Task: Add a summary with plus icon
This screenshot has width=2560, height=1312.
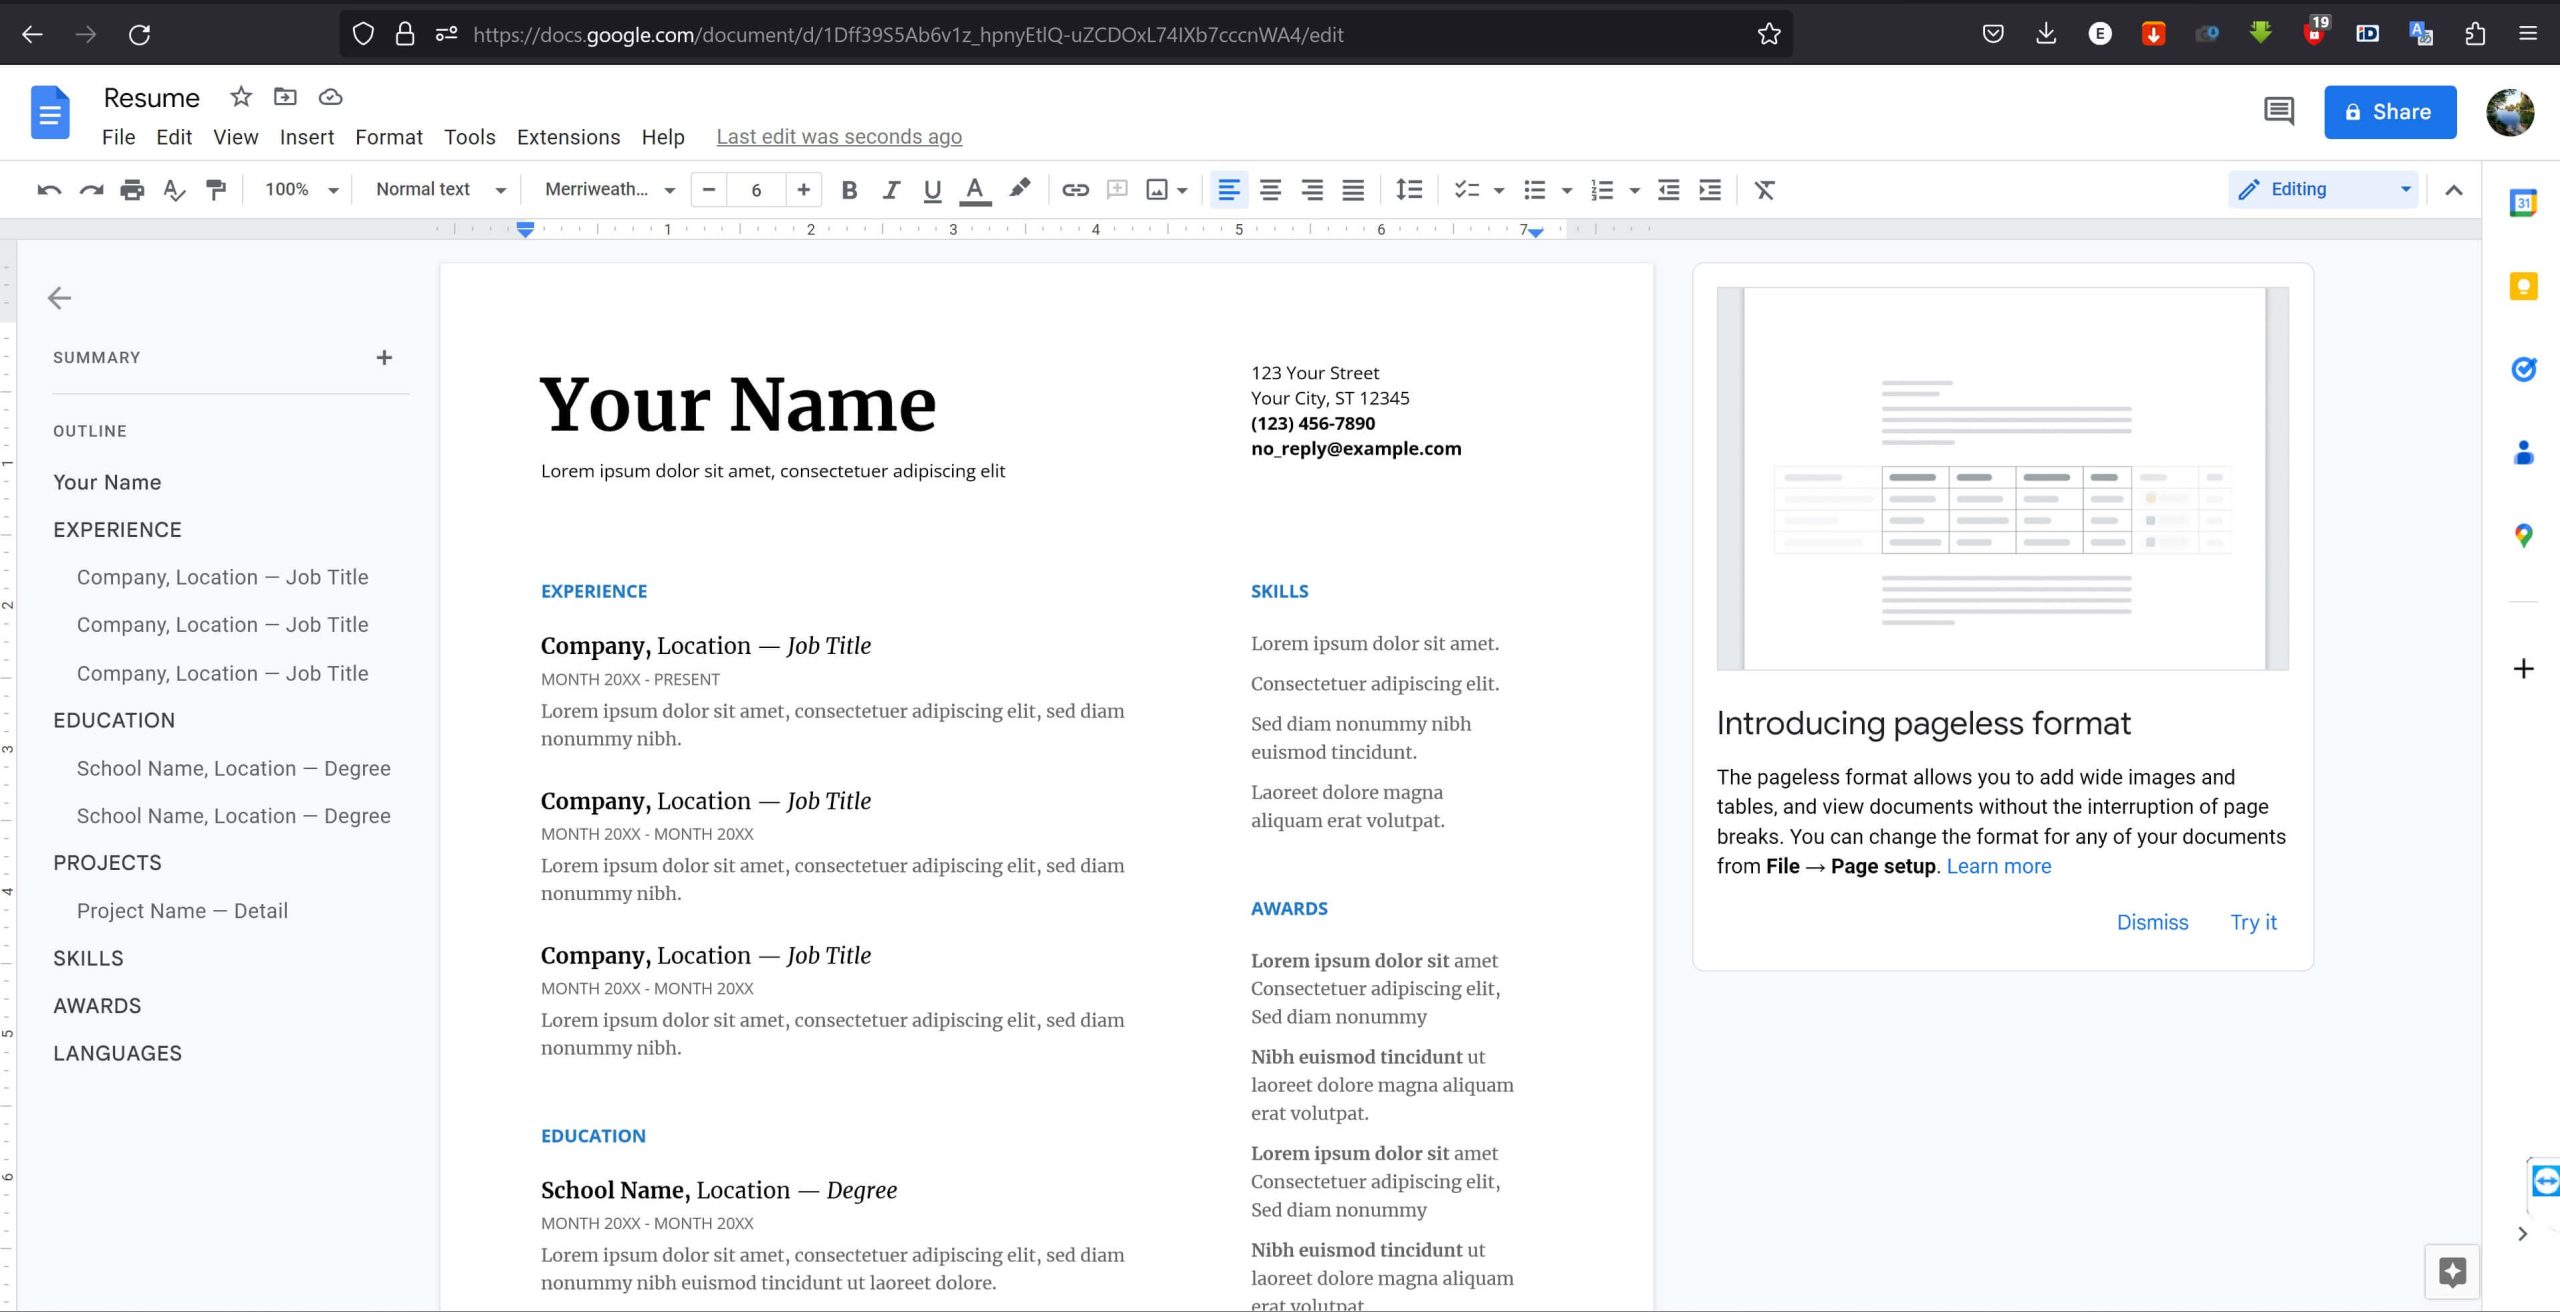Action: [384, 358]
